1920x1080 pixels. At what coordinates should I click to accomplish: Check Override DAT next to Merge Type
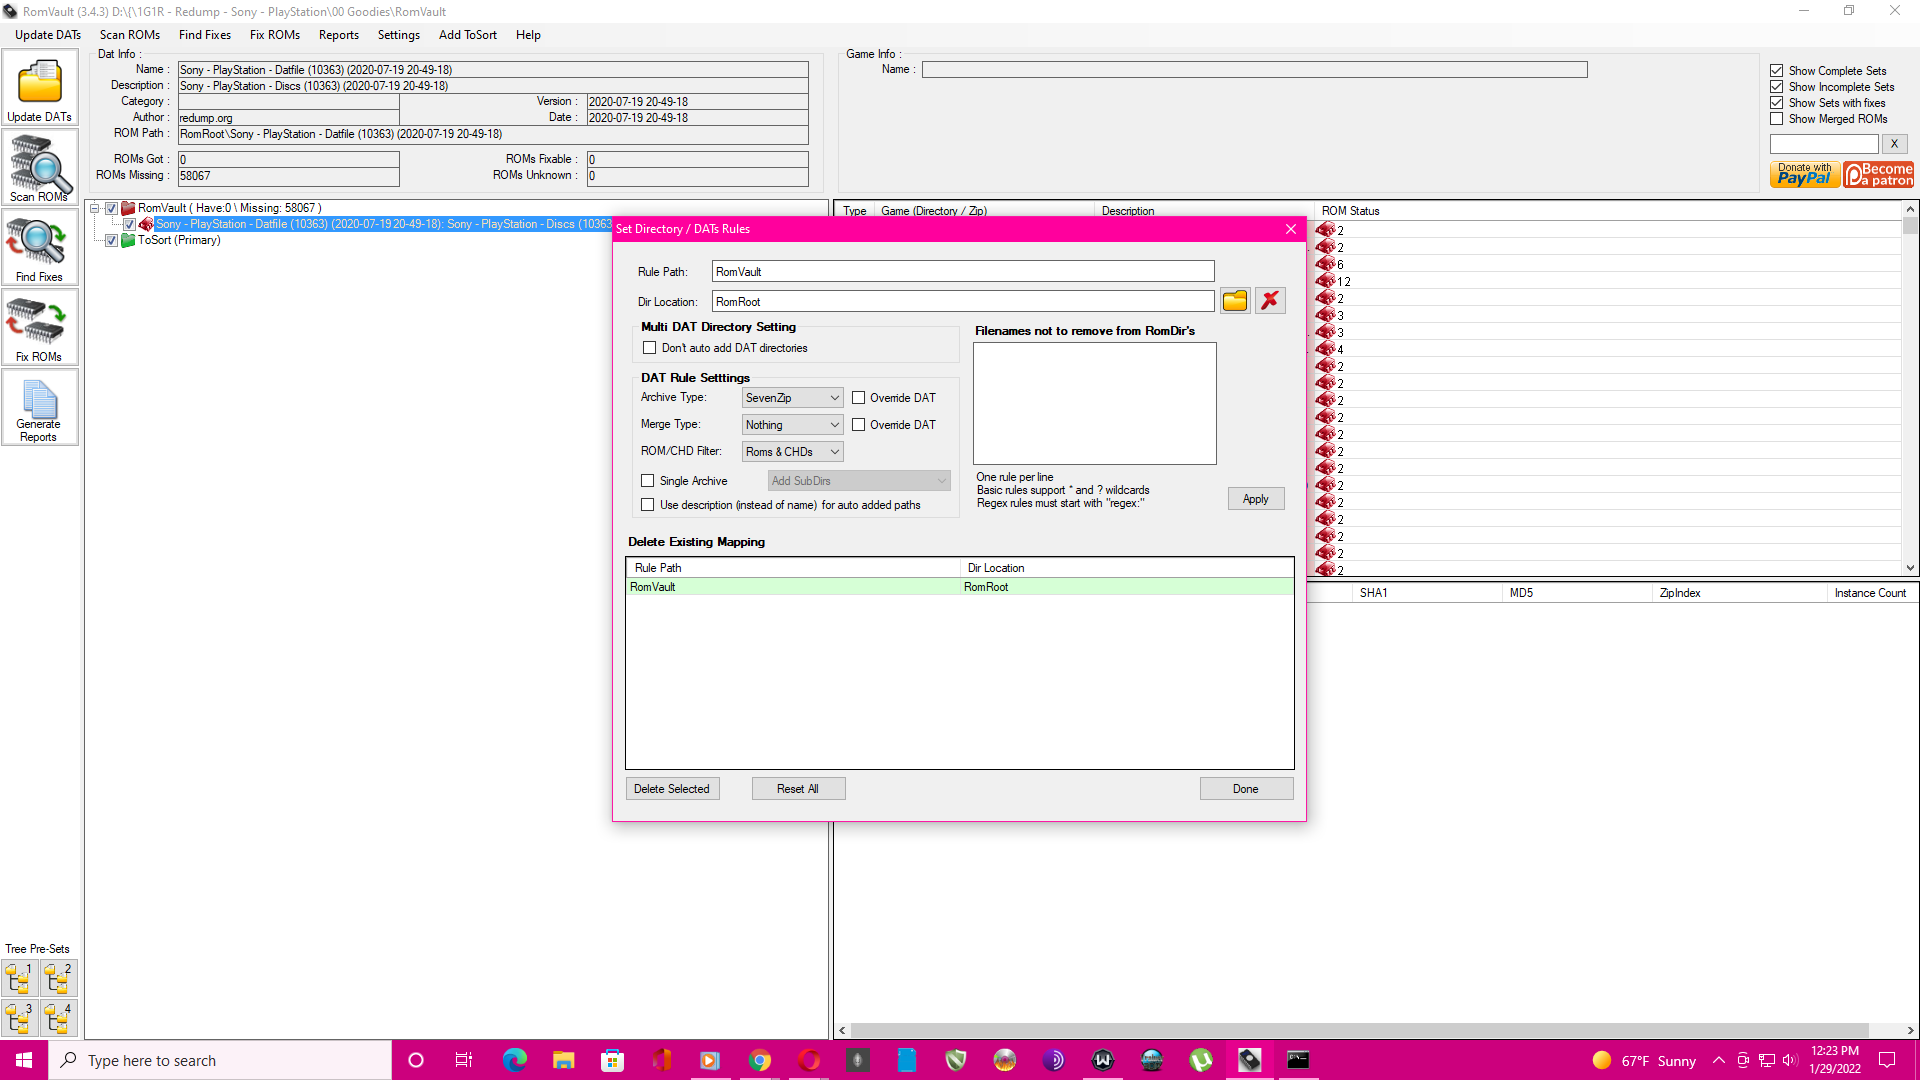click(x=858, y=425)
